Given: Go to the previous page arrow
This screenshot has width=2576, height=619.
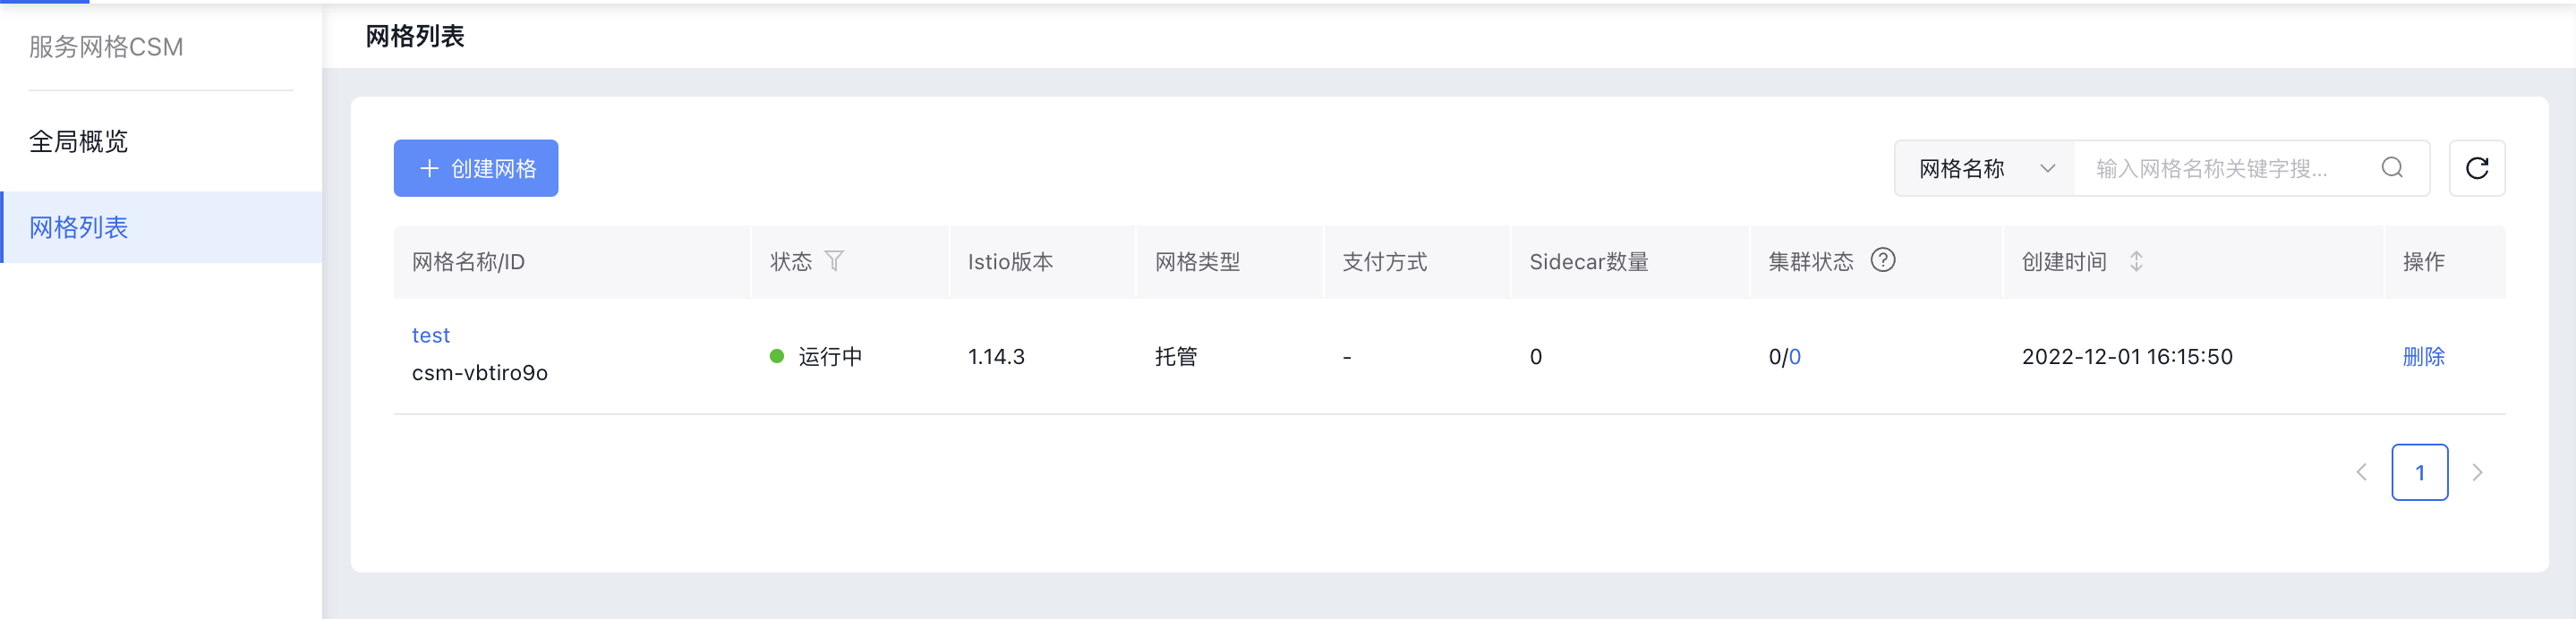Looking at the screenshot, I should [2361, 472].
